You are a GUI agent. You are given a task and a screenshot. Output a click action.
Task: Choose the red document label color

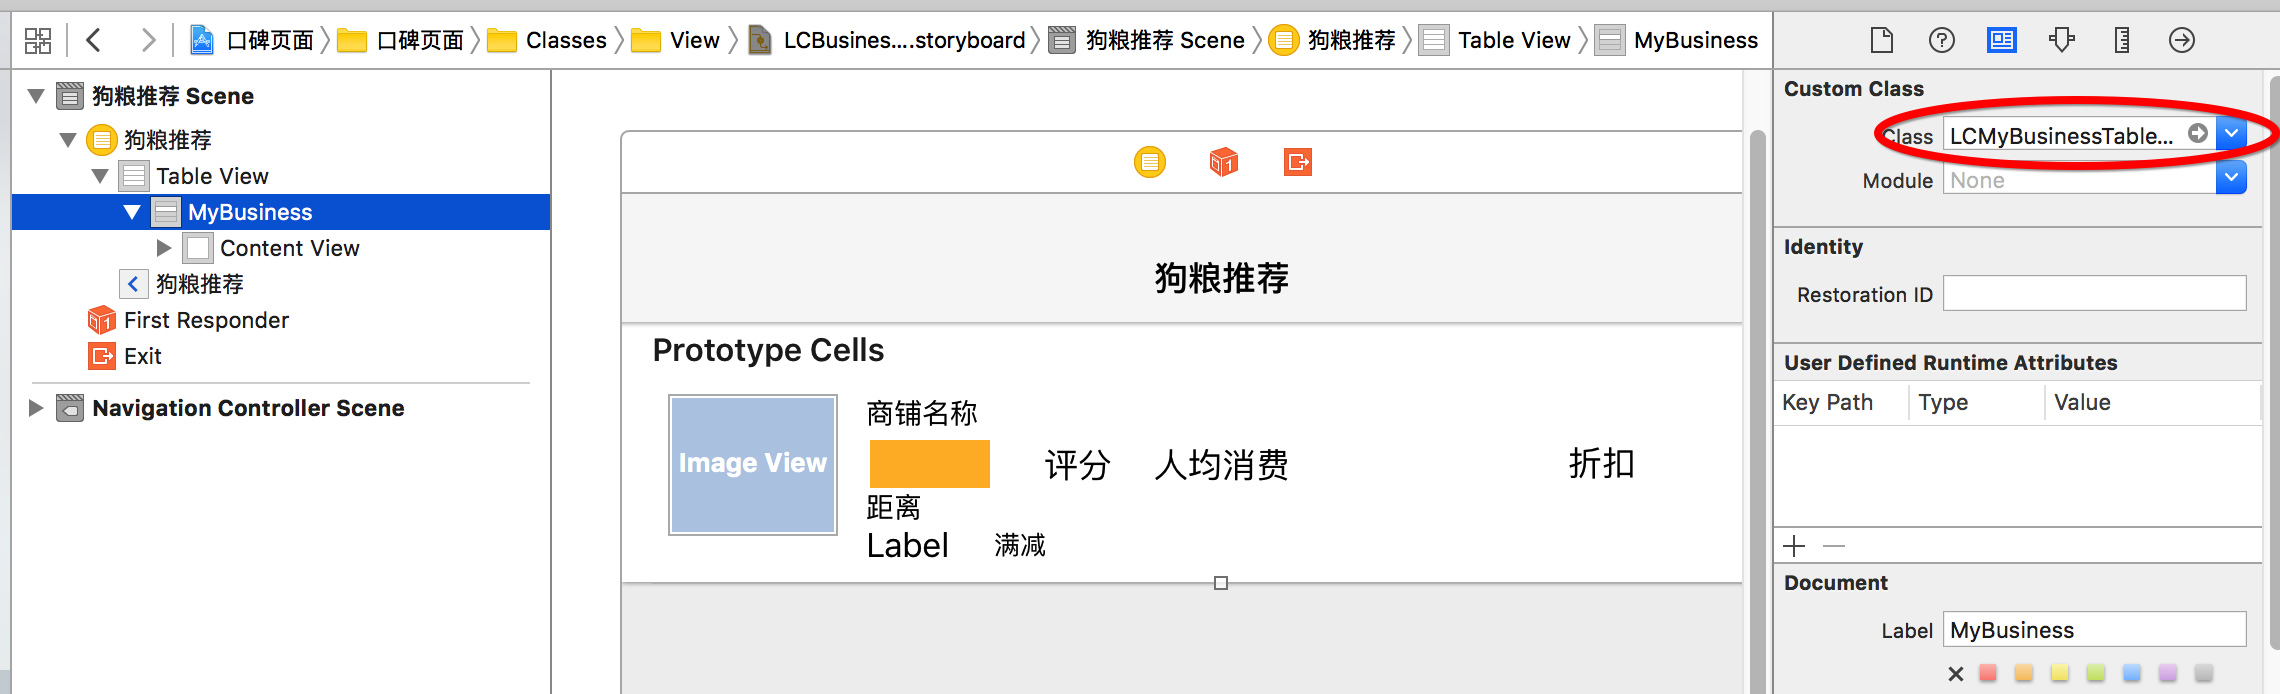click(x=1988, y=673)
